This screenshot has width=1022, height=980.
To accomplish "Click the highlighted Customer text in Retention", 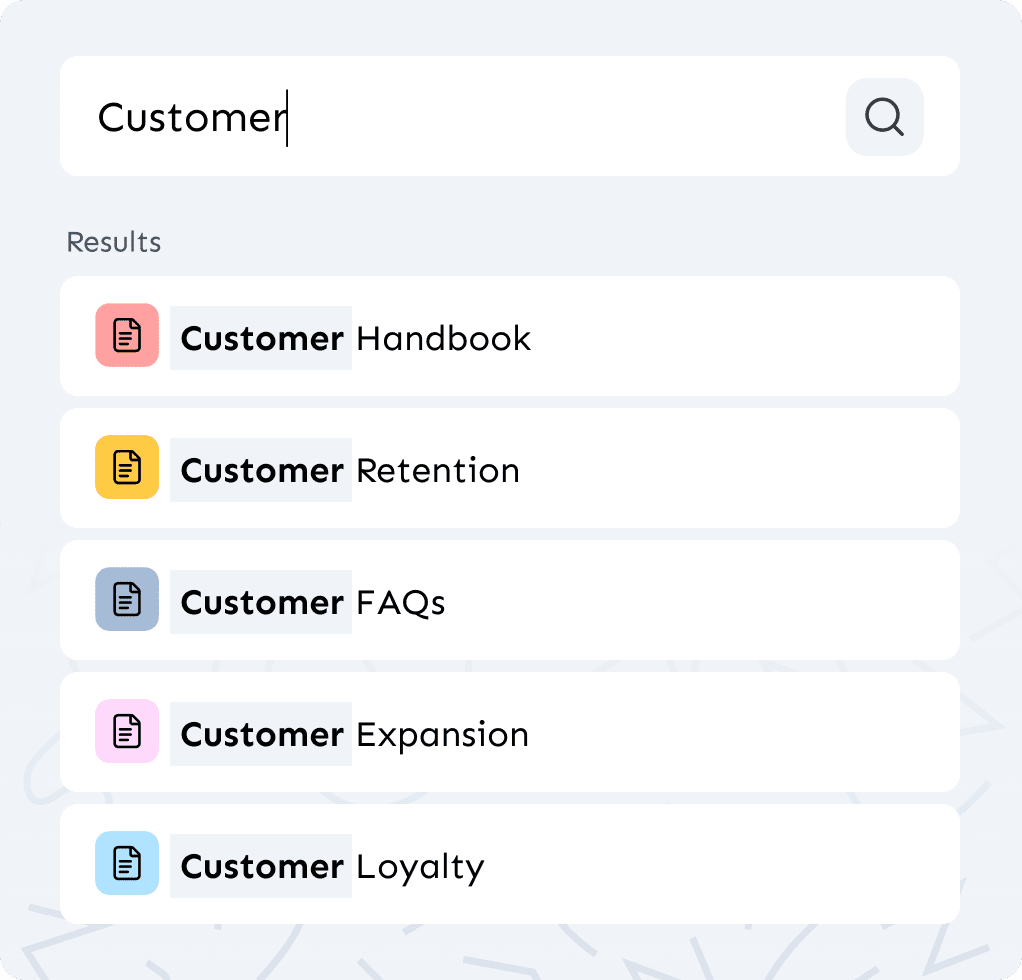I will click(x=261, y=471).
